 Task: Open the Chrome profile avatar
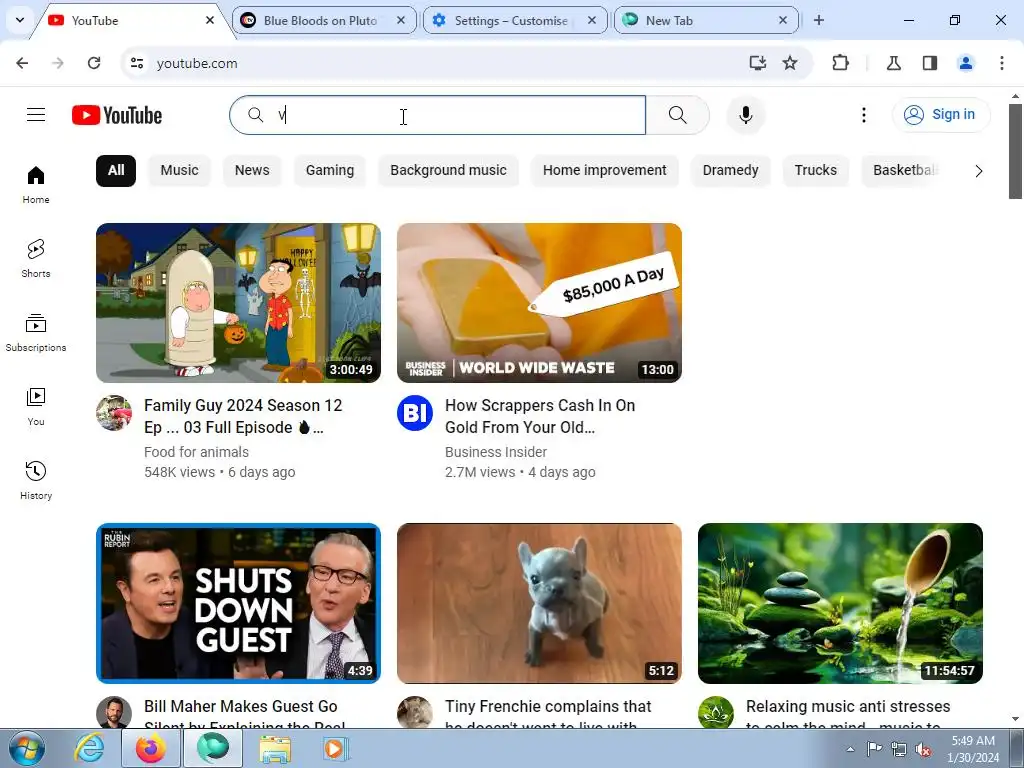[966, 63]
